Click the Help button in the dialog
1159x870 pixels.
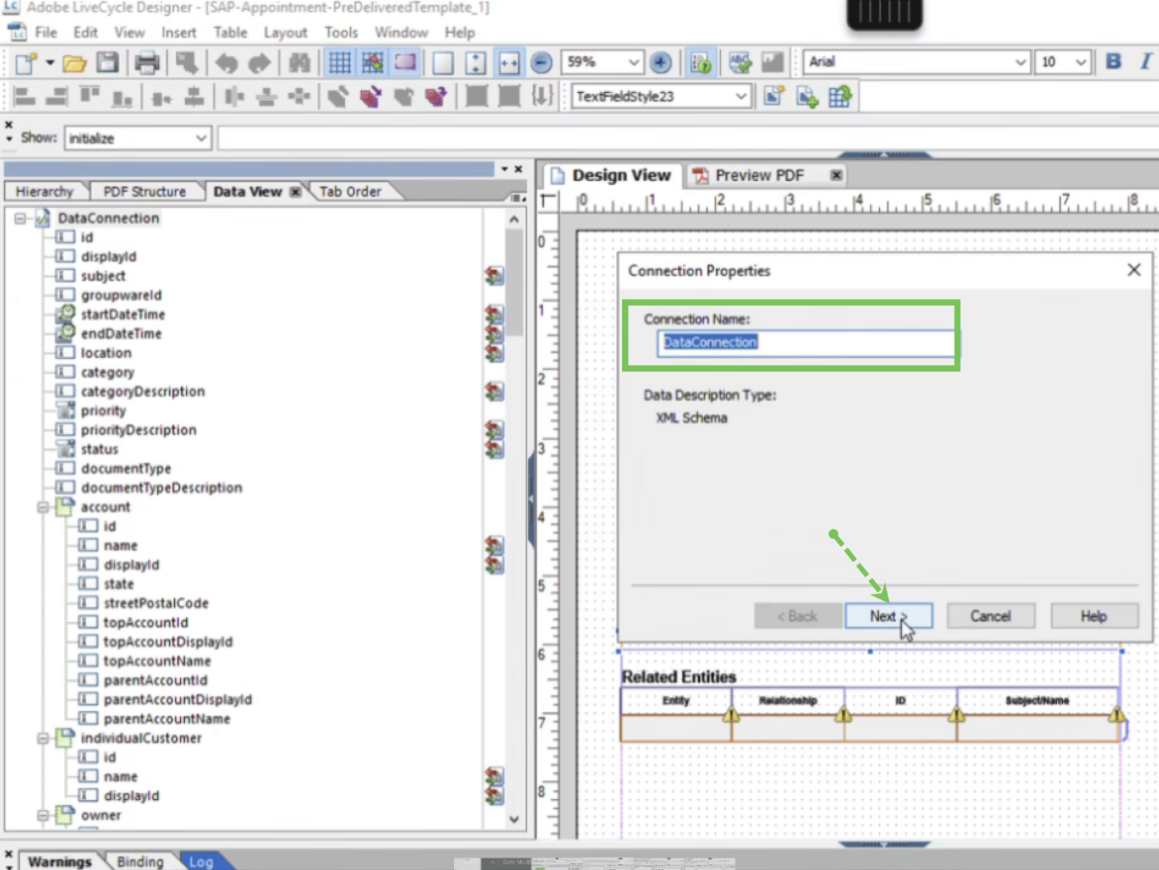point(1094,616)
